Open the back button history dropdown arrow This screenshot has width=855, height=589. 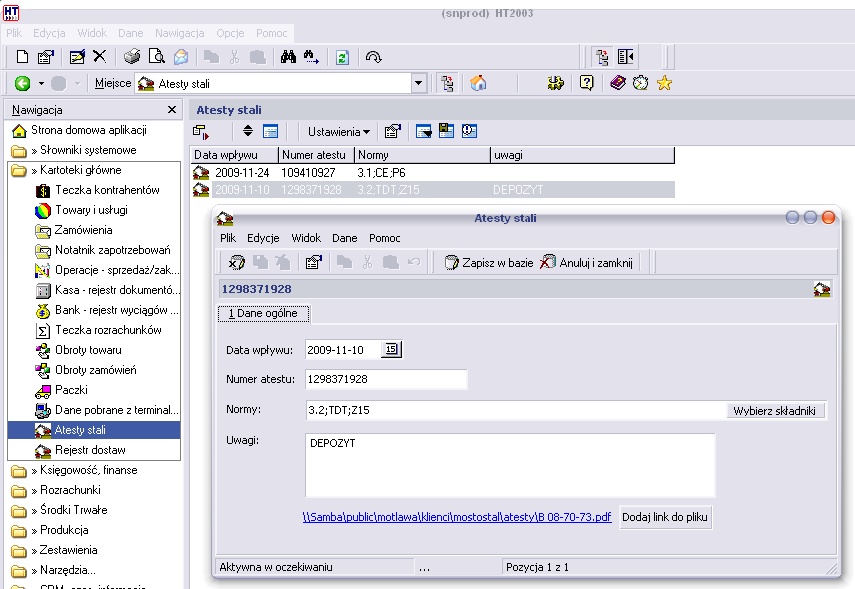pos(41,84)
